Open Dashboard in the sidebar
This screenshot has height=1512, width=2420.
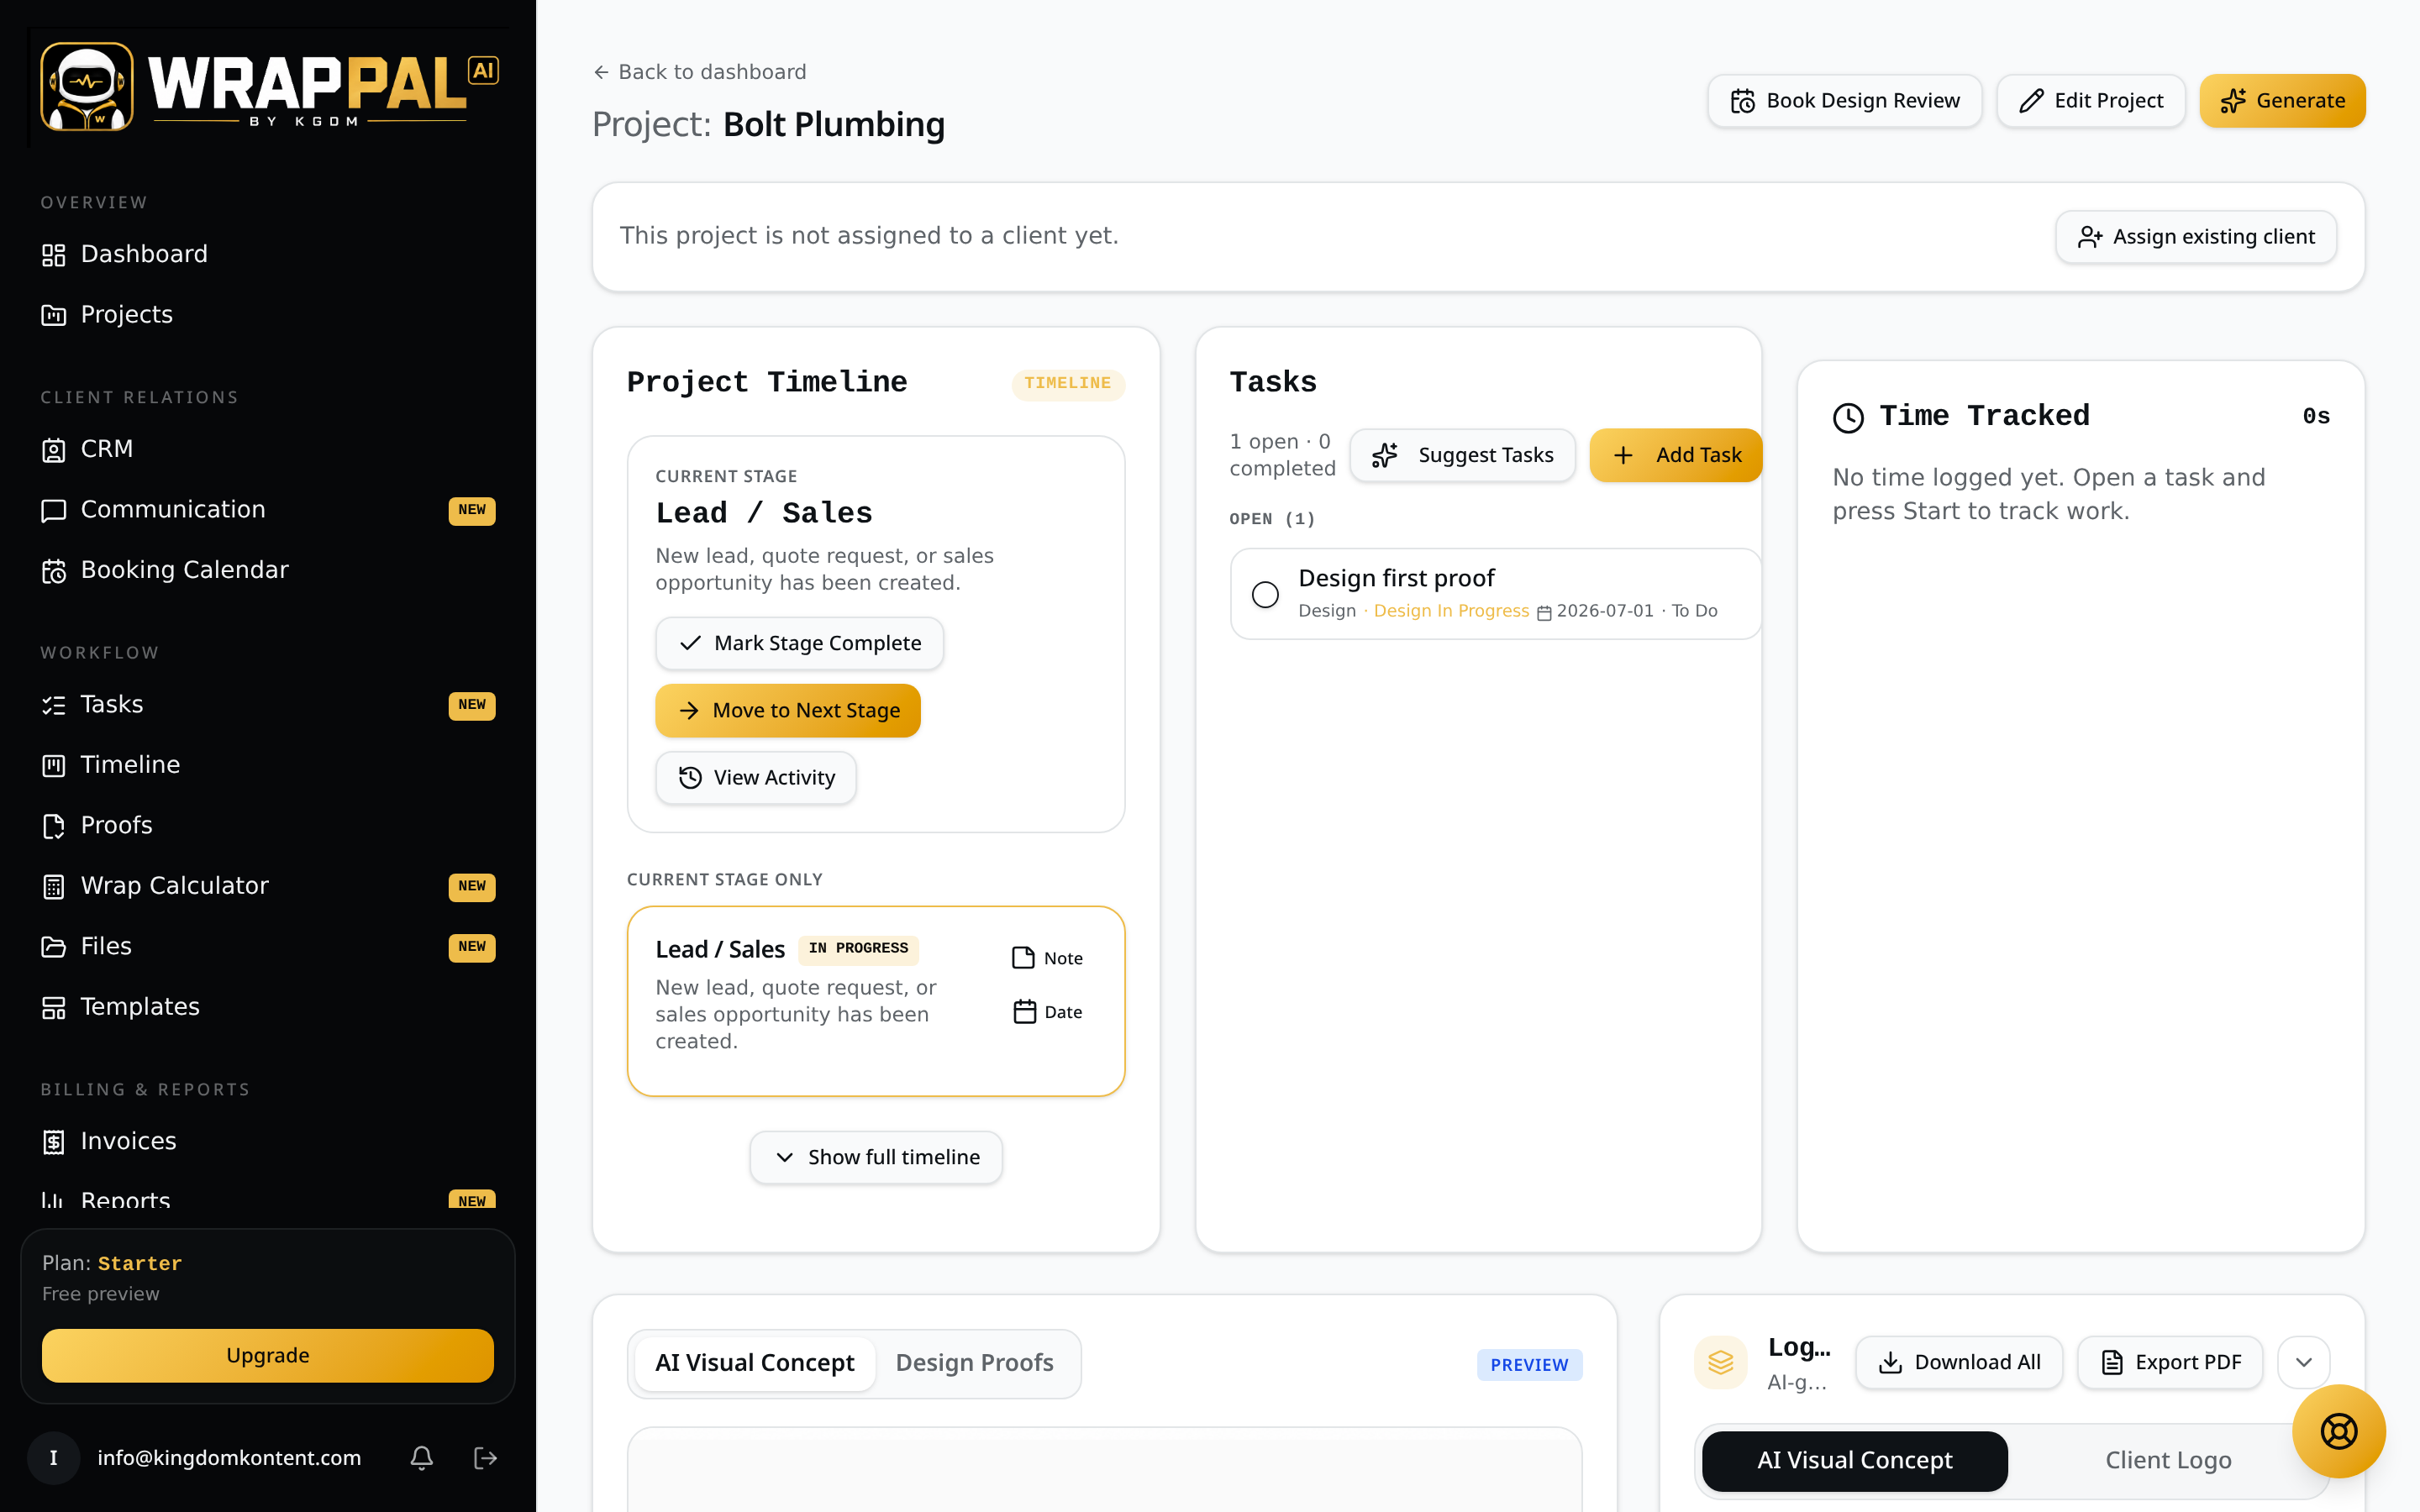pos(268,254)
